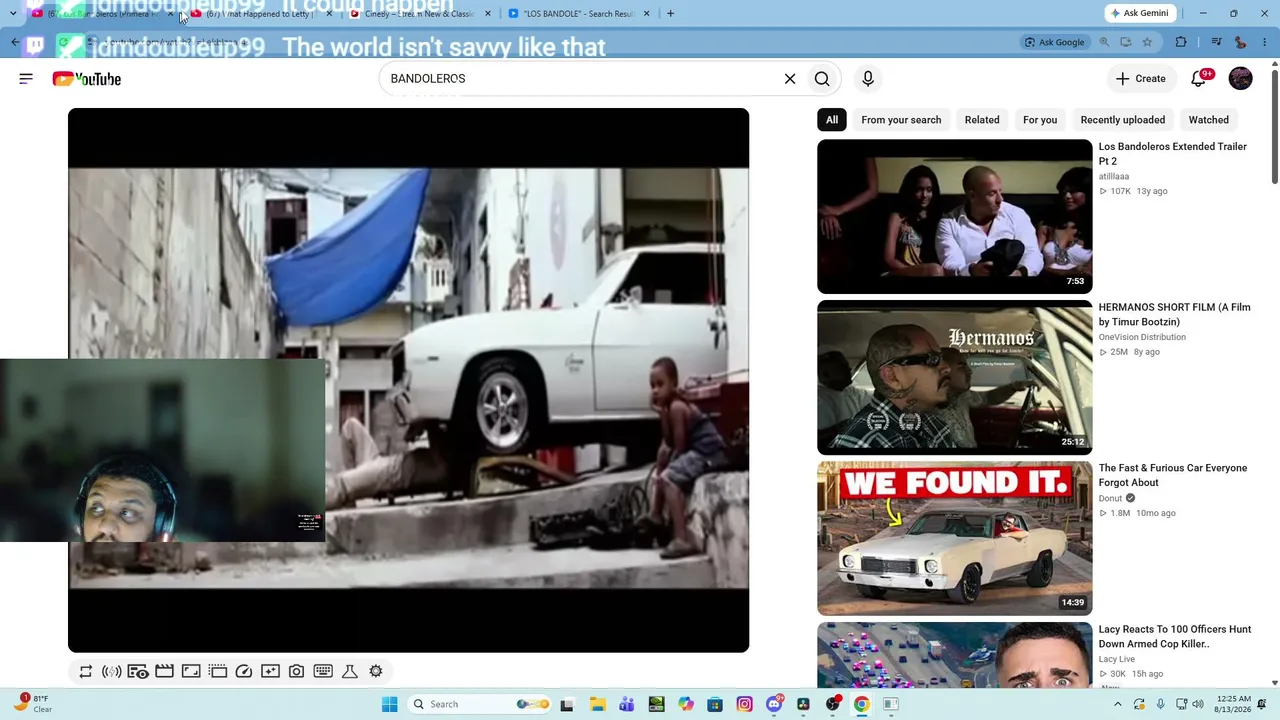The image size is (1280, 720).
Task: Click the eye-with-panel icon under the video
Action: pos(138,672)
